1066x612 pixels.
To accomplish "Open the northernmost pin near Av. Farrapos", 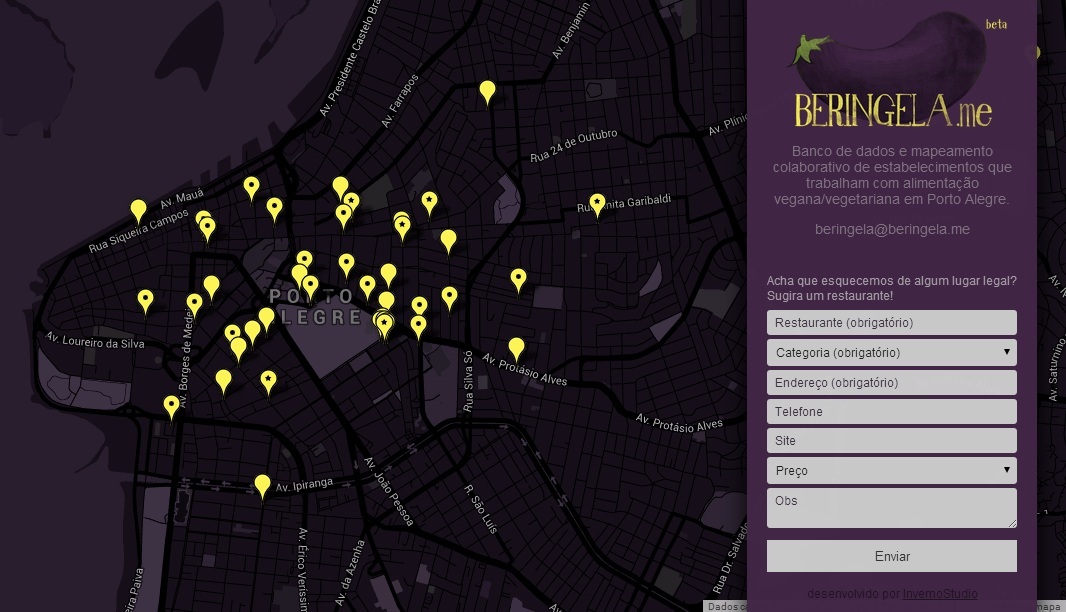I will [x=487, y=92].
